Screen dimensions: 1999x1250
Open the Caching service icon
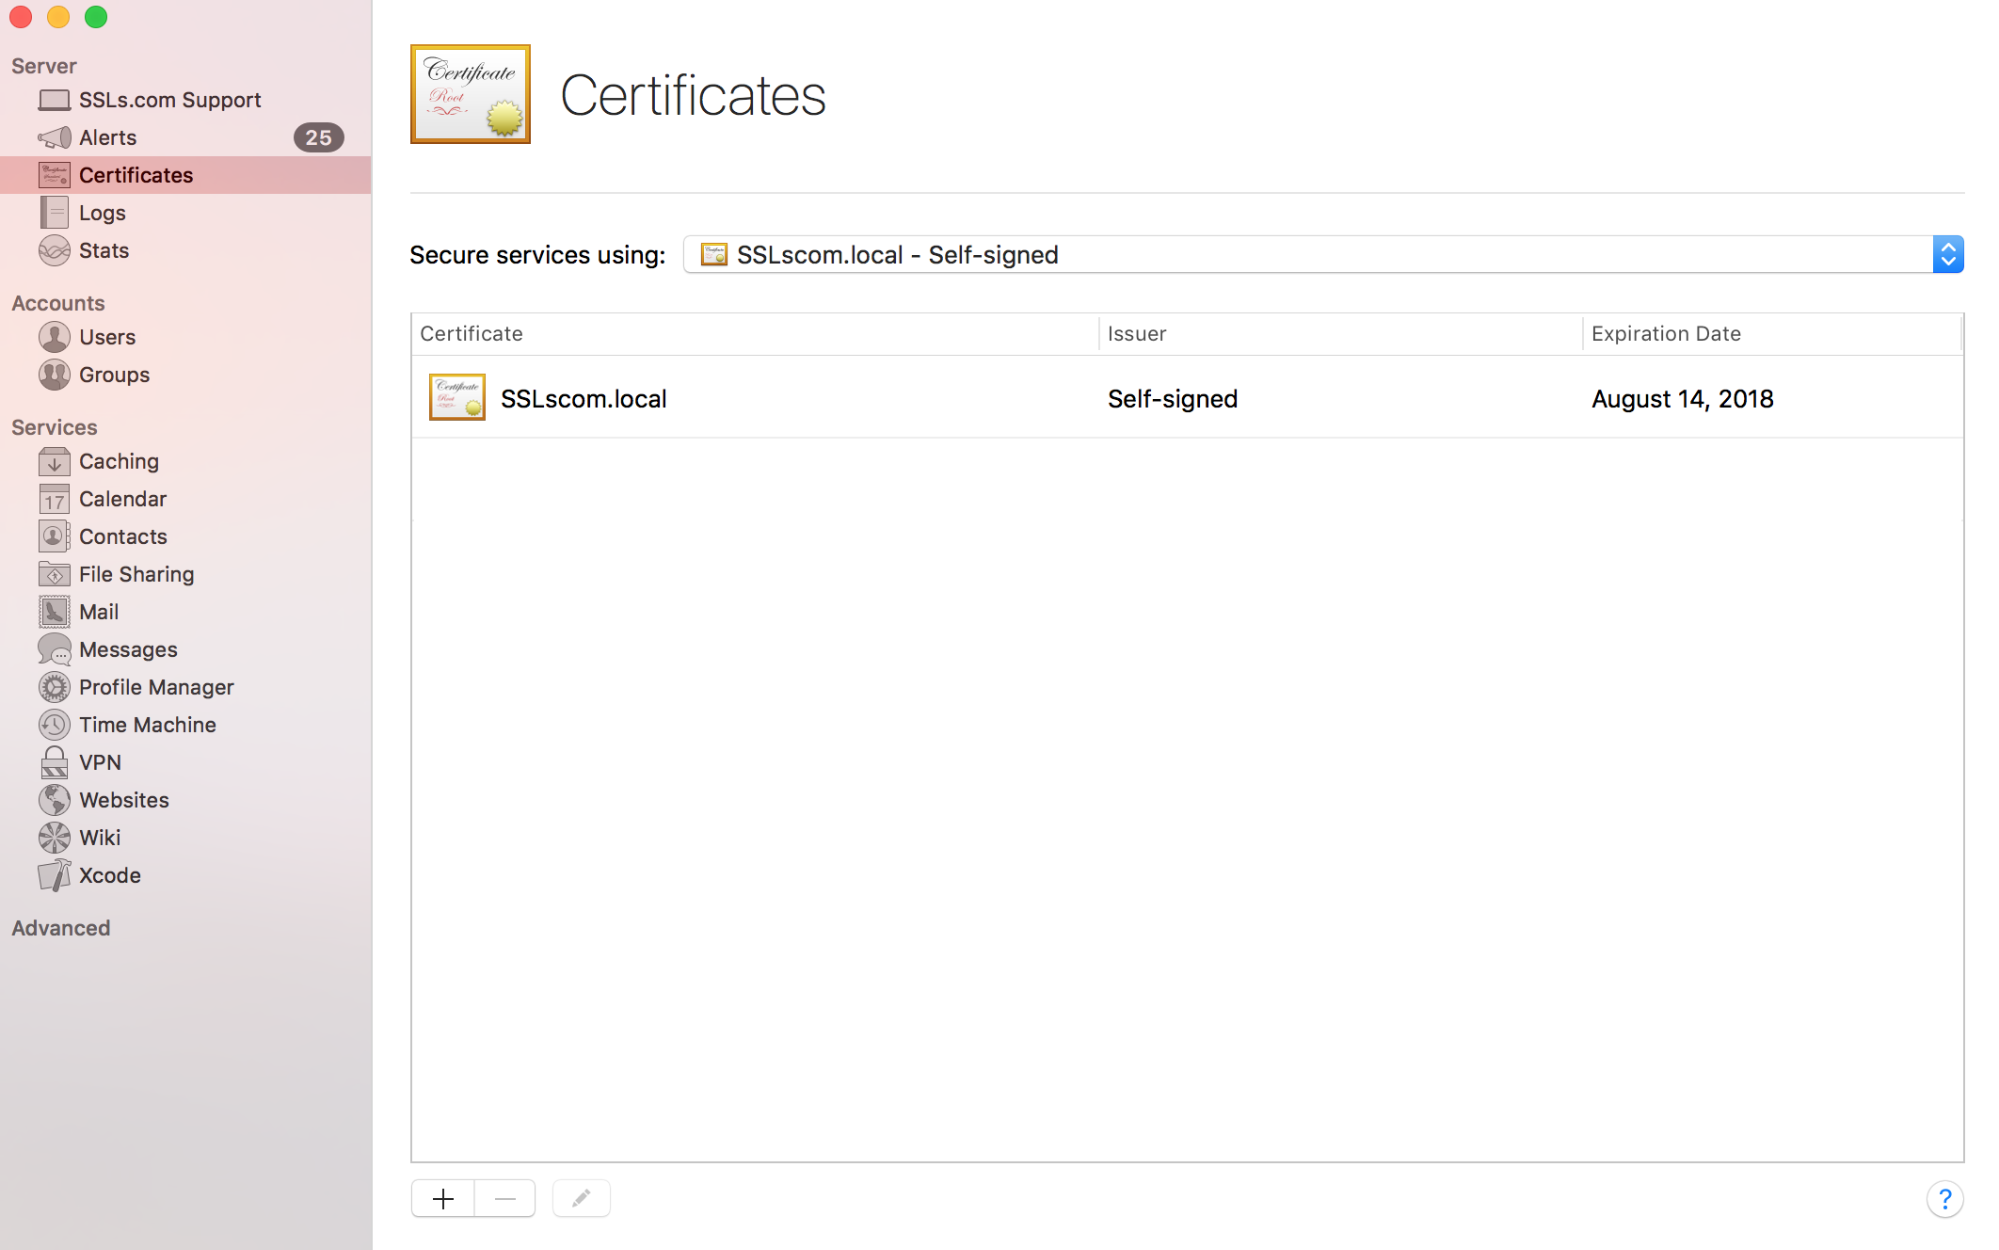coord(54,461)
